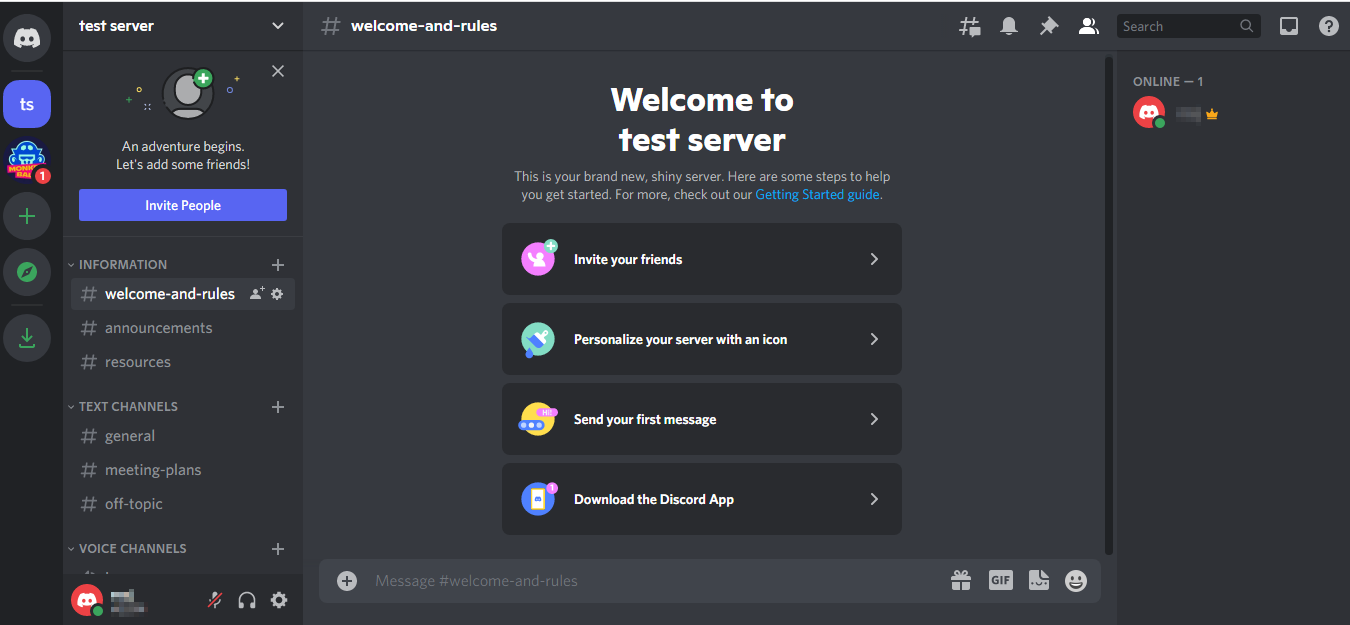This screenshot has height=625, width=1350.
Task: Click the Search input field
Action: click(x=1188, y=26)
